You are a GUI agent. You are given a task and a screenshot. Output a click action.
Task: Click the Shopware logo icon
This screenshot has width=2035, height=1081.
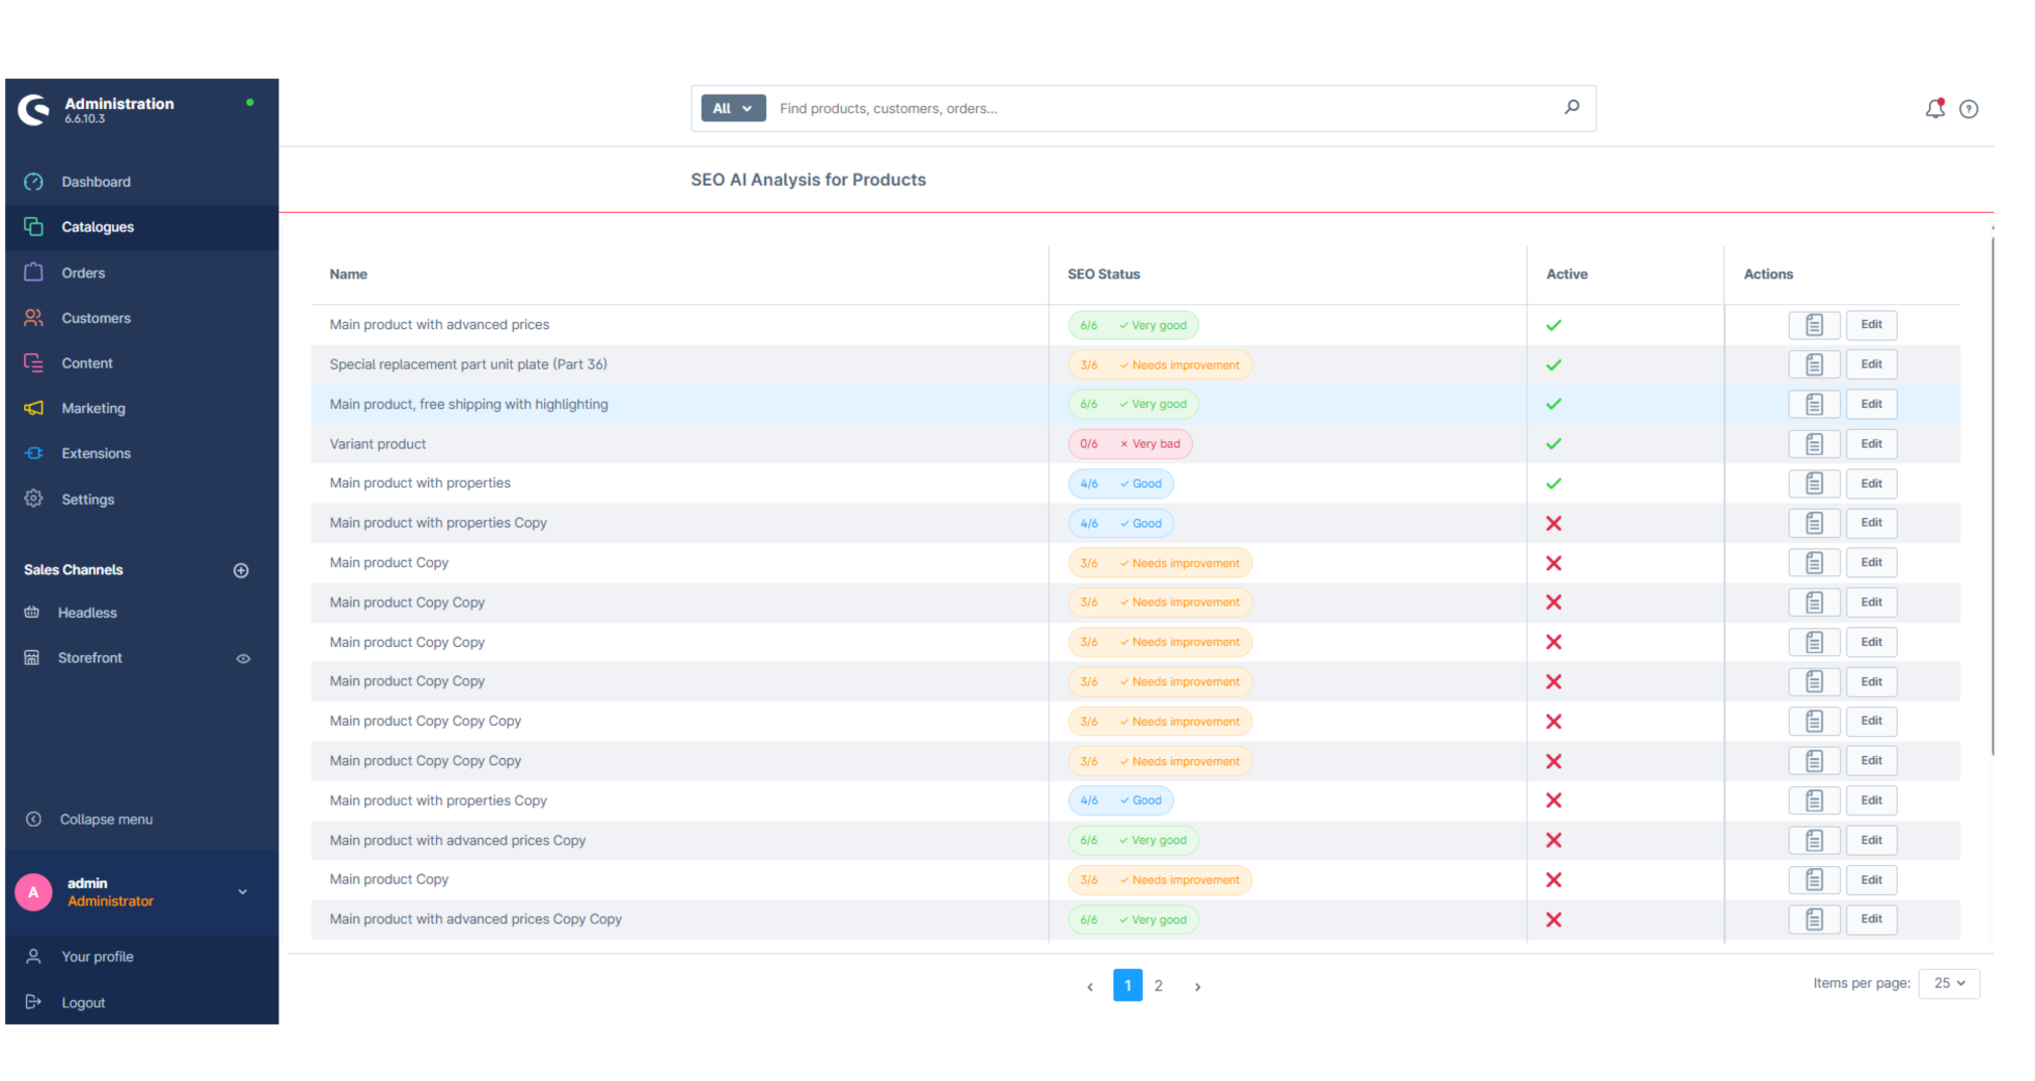click(x=34, y=109)
